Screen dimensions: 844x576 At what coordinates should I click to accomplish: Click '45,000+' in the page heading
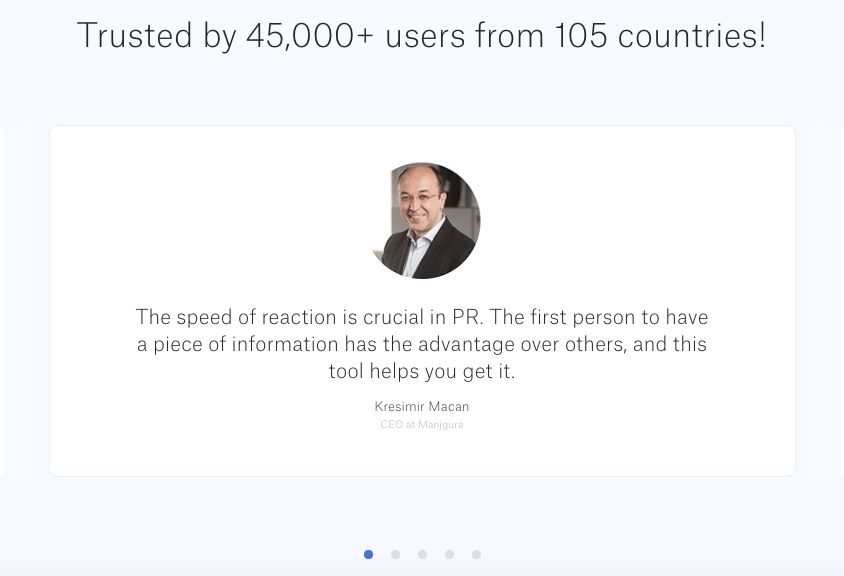[310, 36]
